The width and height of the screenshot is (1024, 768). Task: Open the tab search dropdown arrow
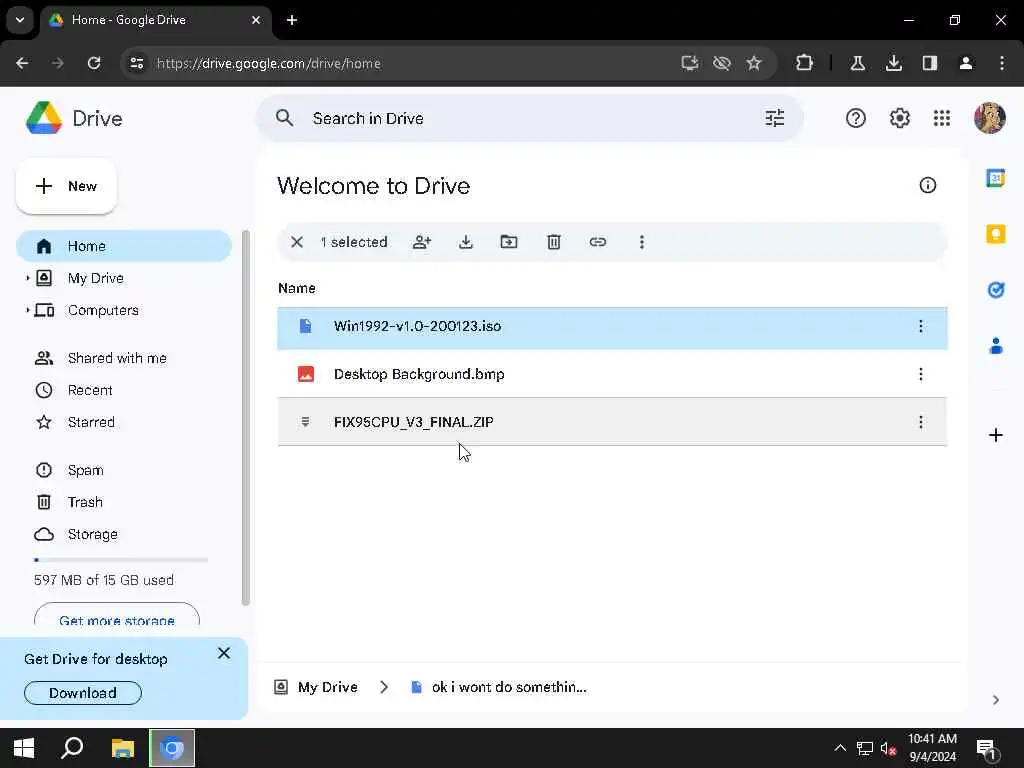point(20,20)
